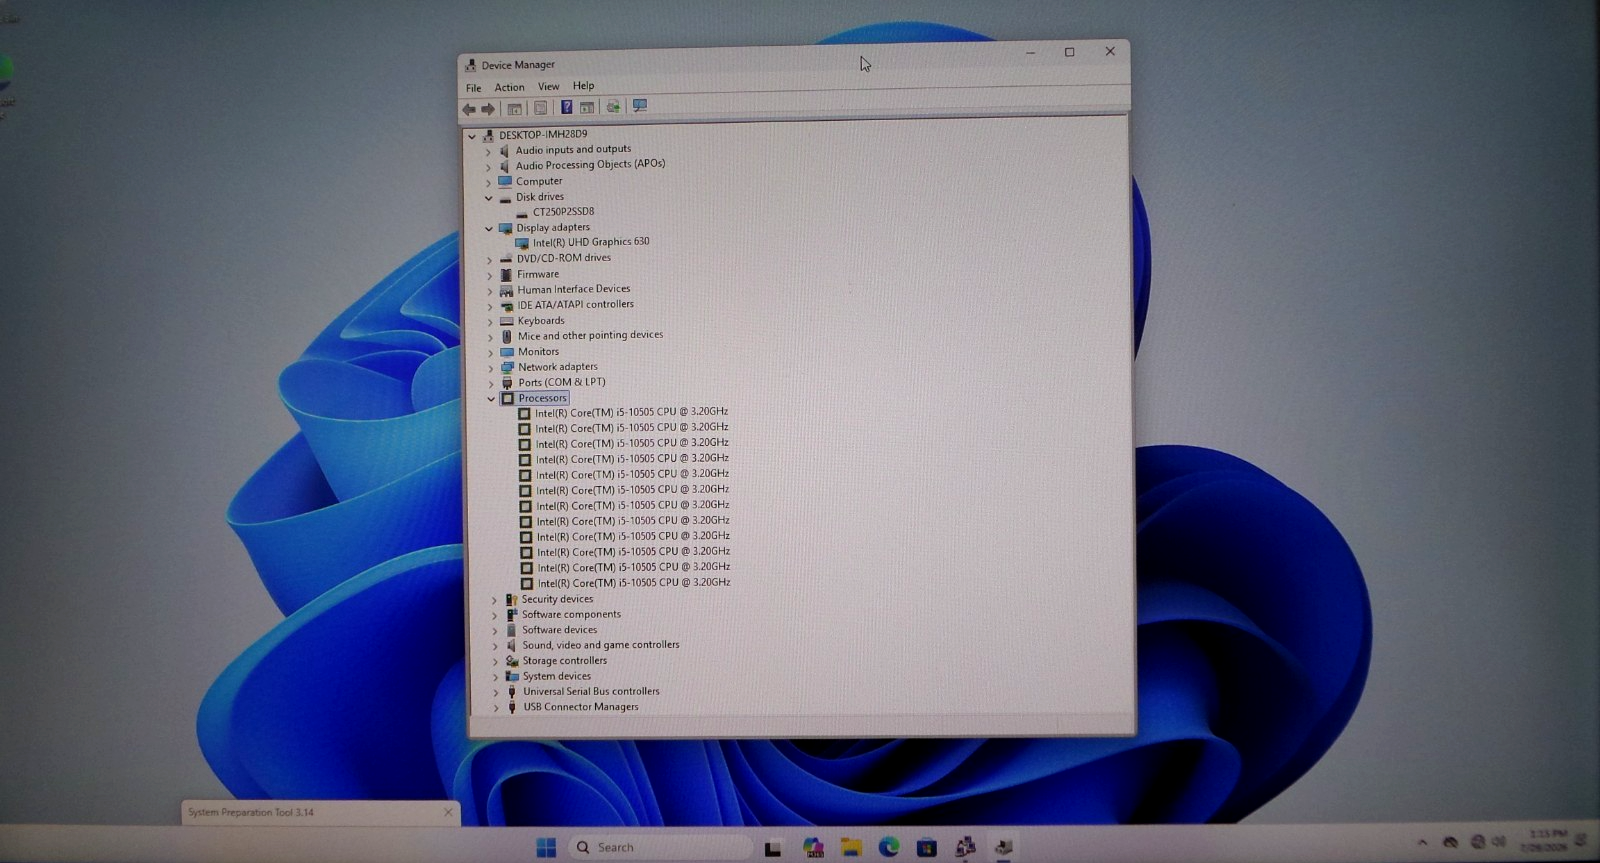1600x863 pixels.
Task: Click the Forward arrow in Device Manager toolbar
Action: tap(488, 108)
